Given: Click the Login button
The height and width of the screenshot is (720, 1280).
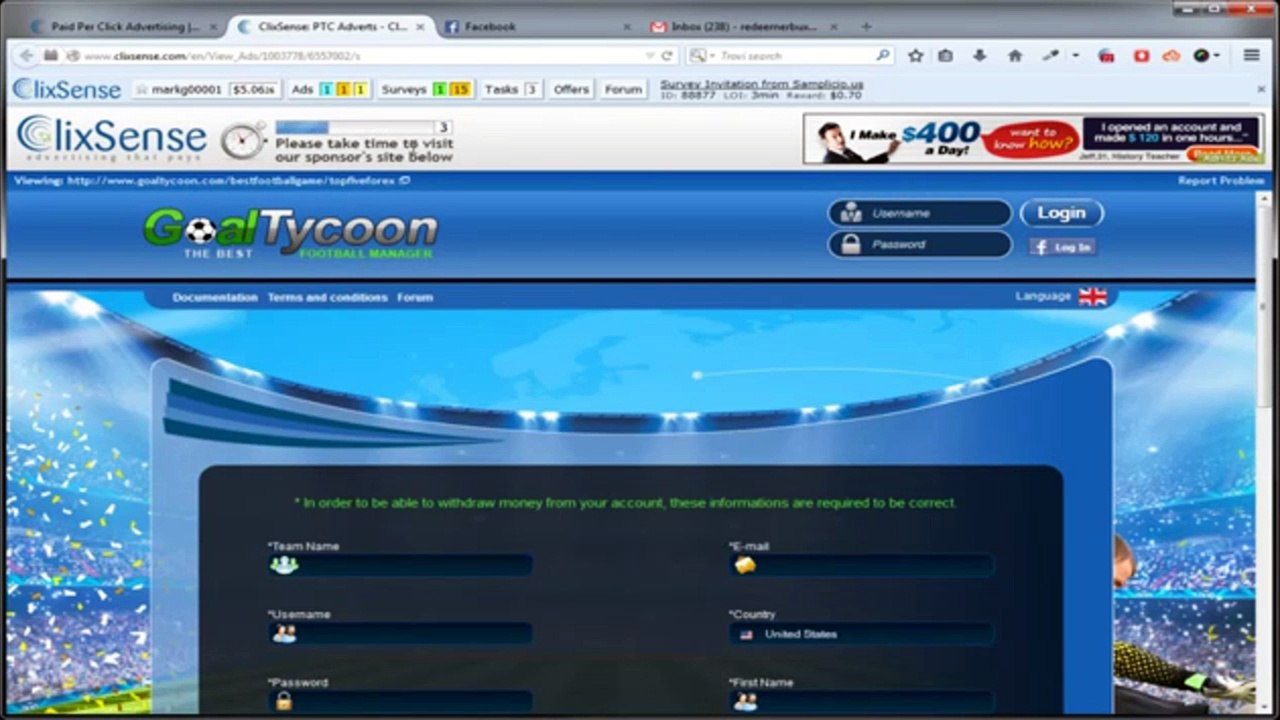Looking at the screenshot, I should (x=1061, y=213).
